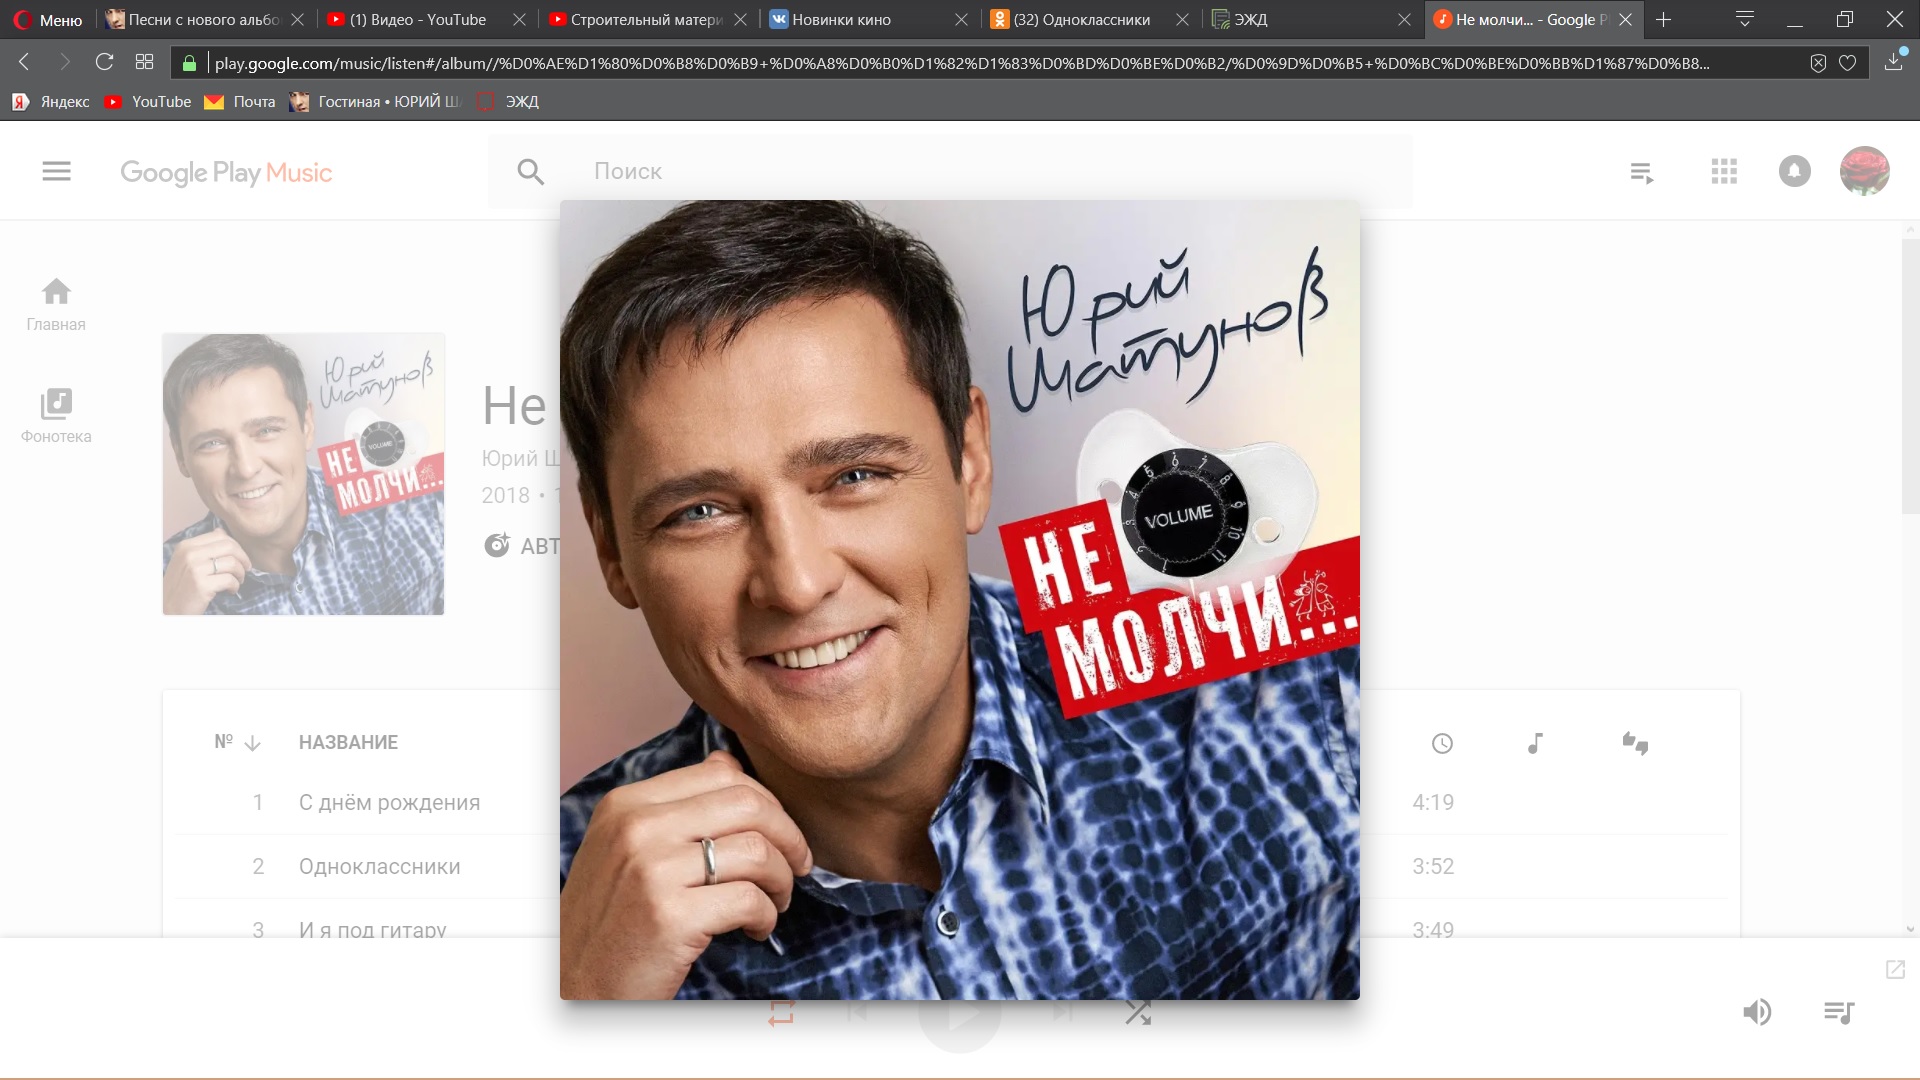Switch to the Новинки кино tab
The width and height of the screenshot is (1920, 1080).
coord(840,19)
